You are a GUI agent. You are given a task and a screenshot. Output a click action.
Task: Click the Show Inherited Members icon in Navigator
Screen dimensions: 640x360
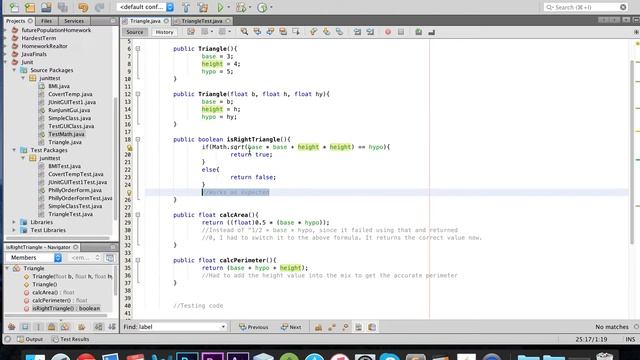(x=11, y=327)
